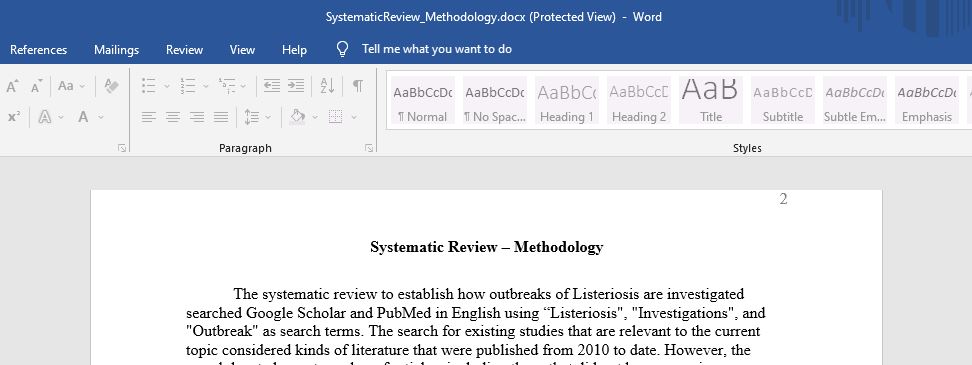The image size is (972, 365).
Task: Apply the Subtle Emphasis style
Action: coord(854,100)
